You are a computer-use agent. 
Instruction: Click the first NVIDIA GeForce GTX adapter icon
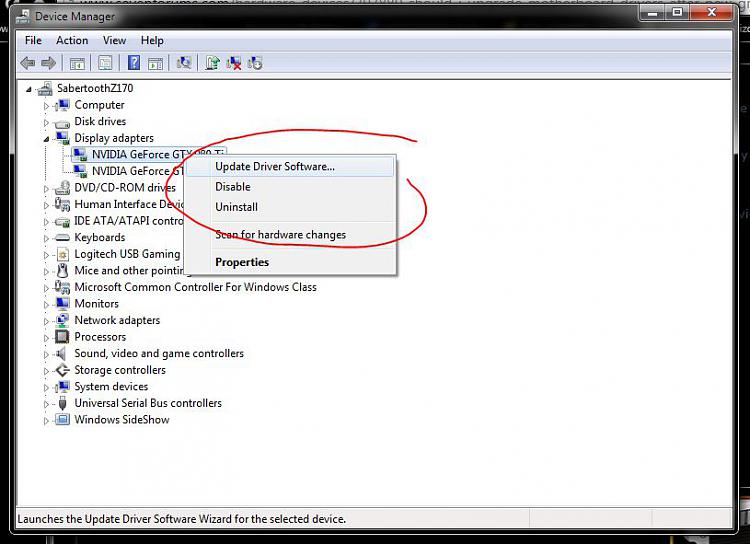(x=79, y=155)
